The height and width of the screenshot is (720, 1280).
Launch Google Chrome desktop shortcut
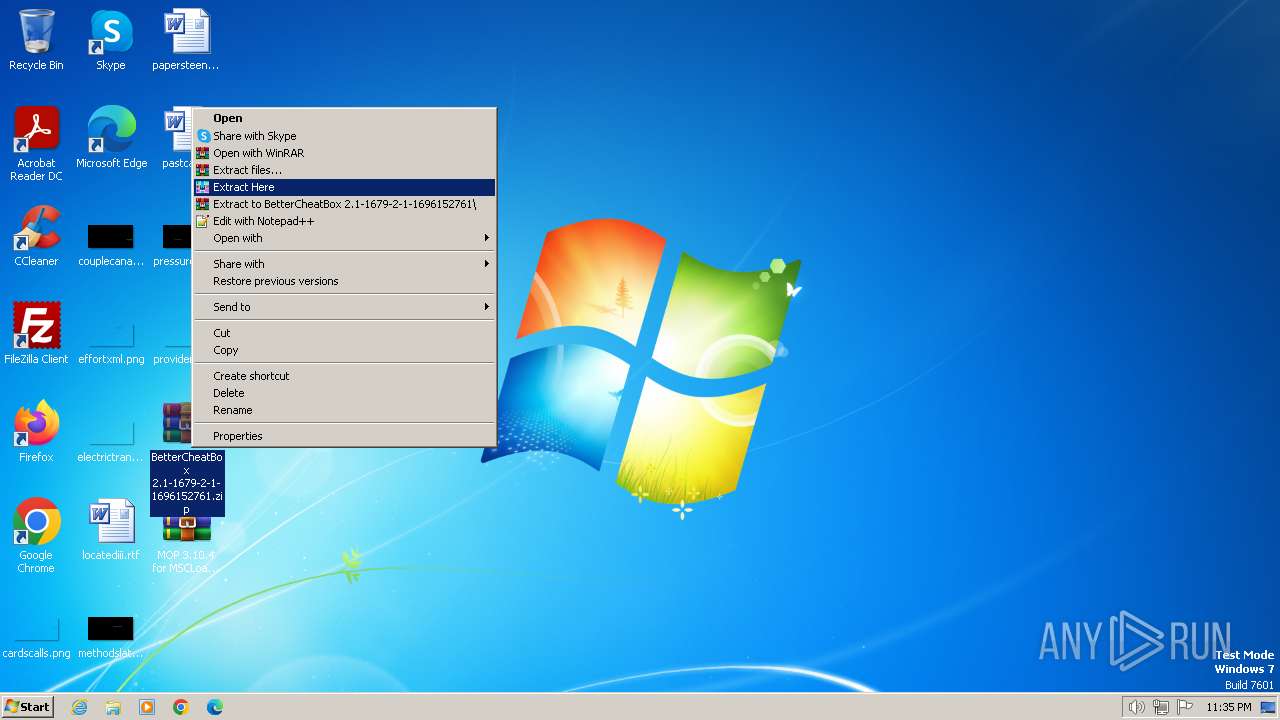click(36, 535)
